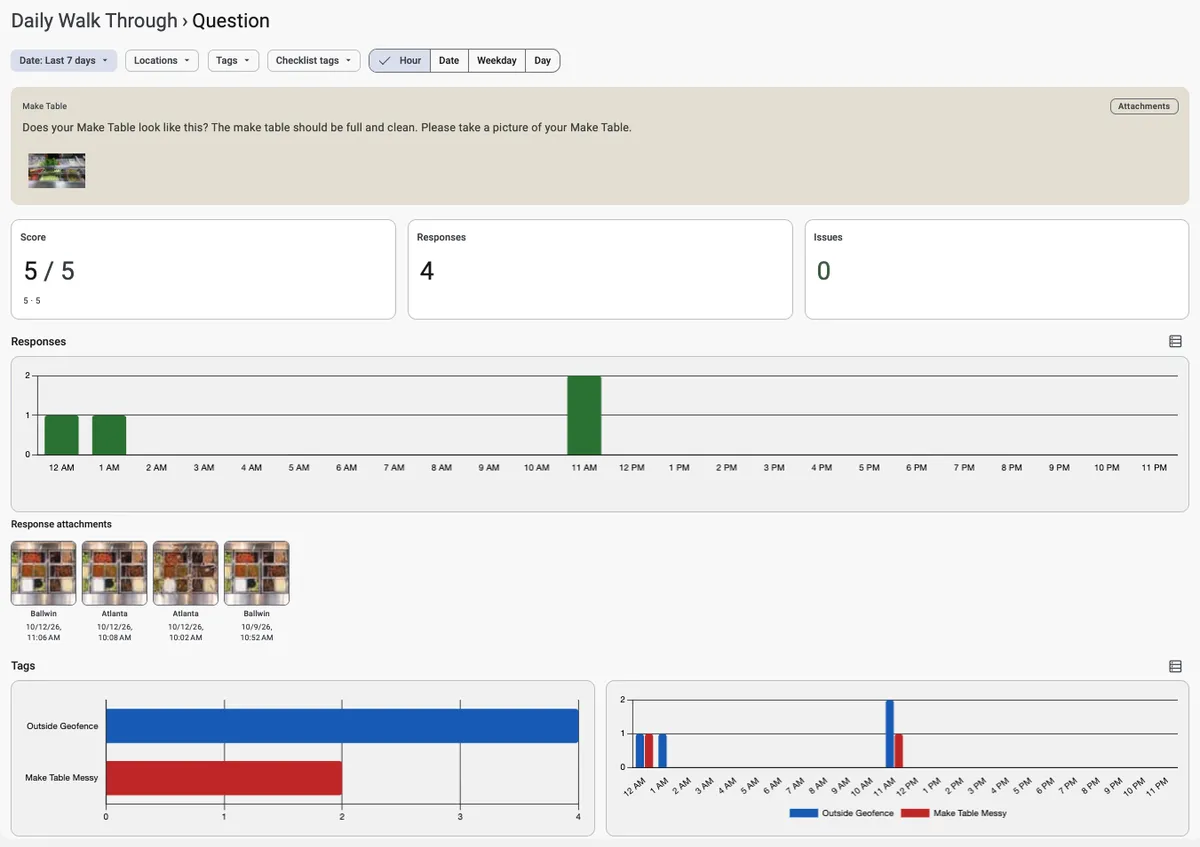Open the Tags filter dropdown
1200x847 pixels.
coord(233,61)
